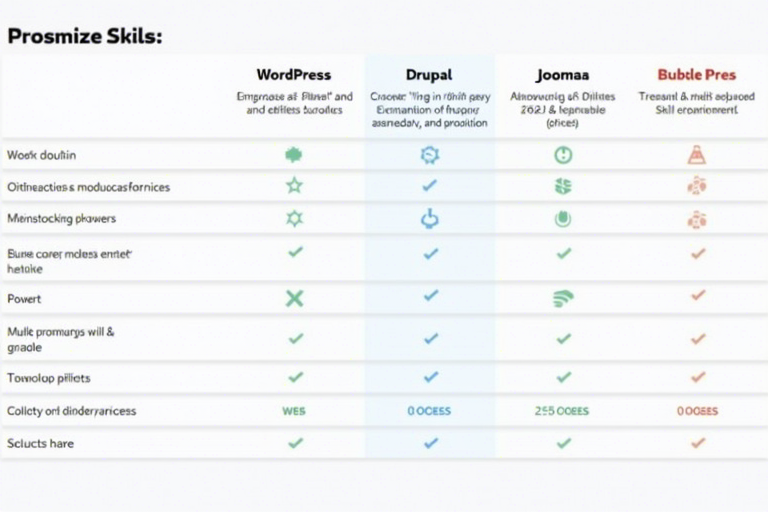Click the Joomaa wifi-style icon in Powert row

(563, 297)
